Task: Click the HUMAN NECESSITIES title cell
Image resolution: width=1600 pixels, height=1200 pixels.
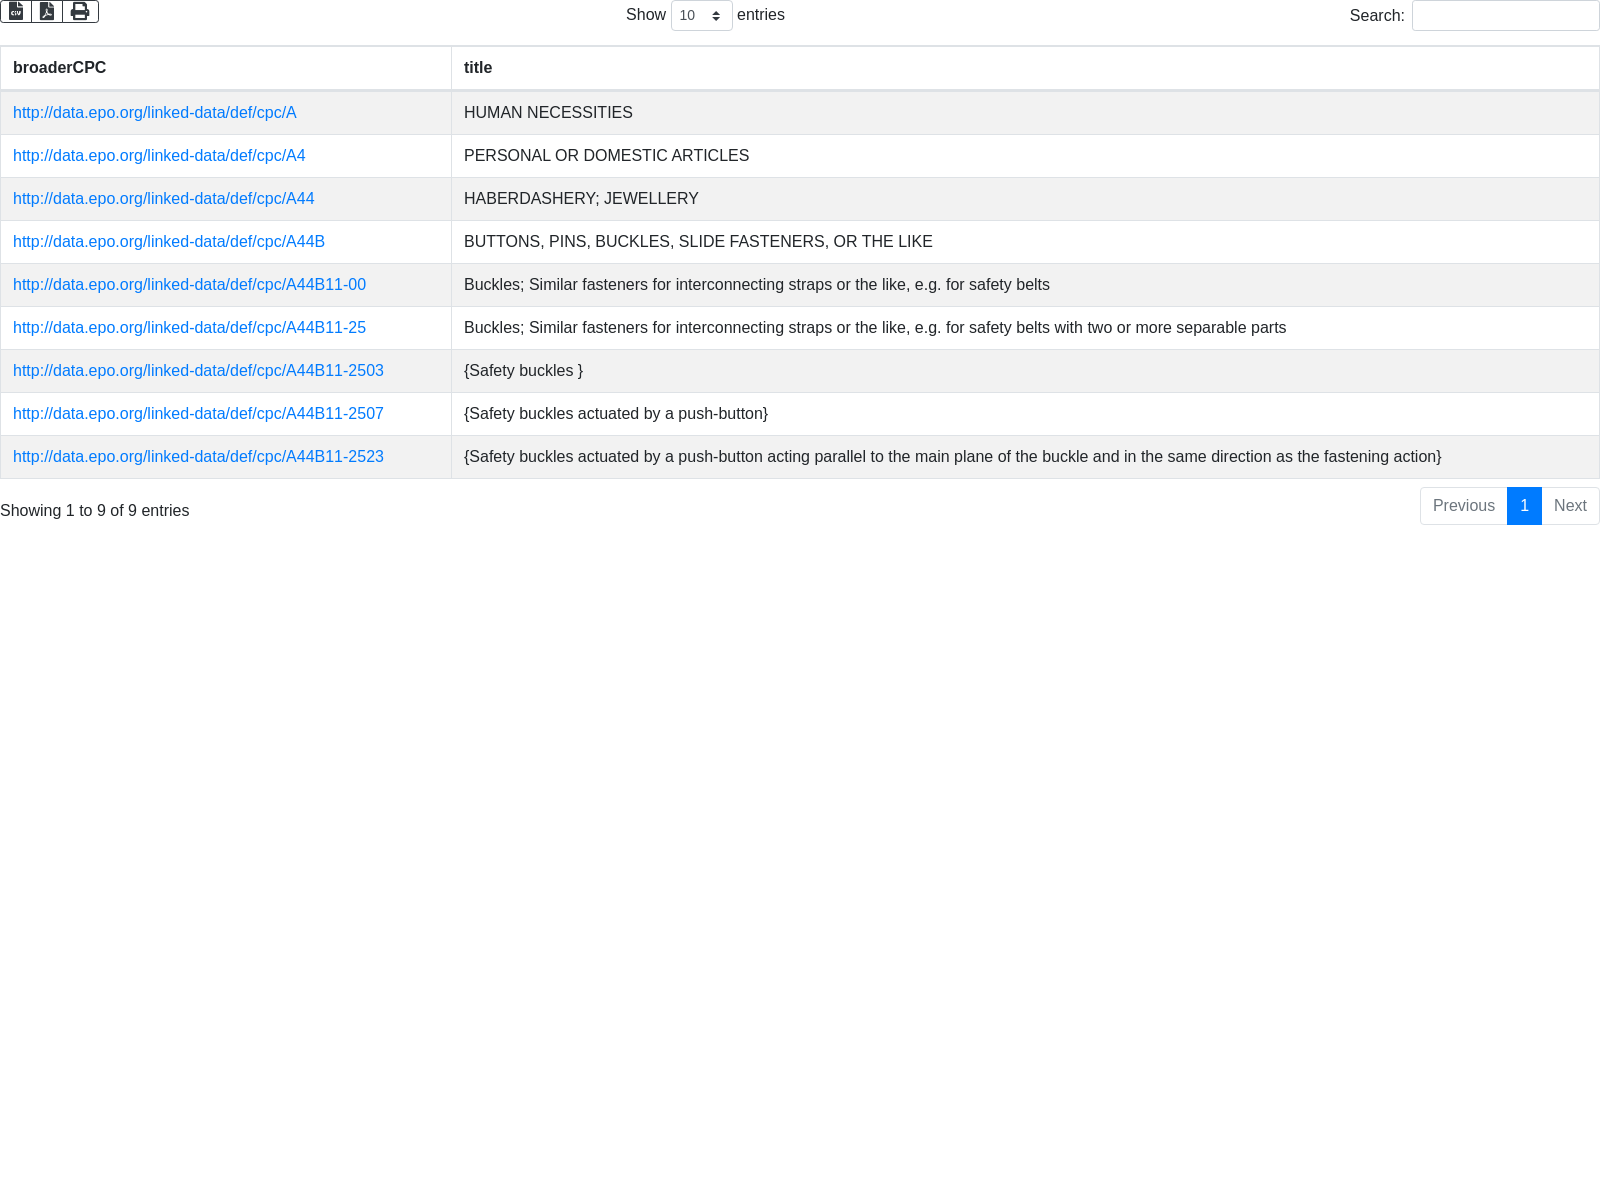Action: coord(548,113)
